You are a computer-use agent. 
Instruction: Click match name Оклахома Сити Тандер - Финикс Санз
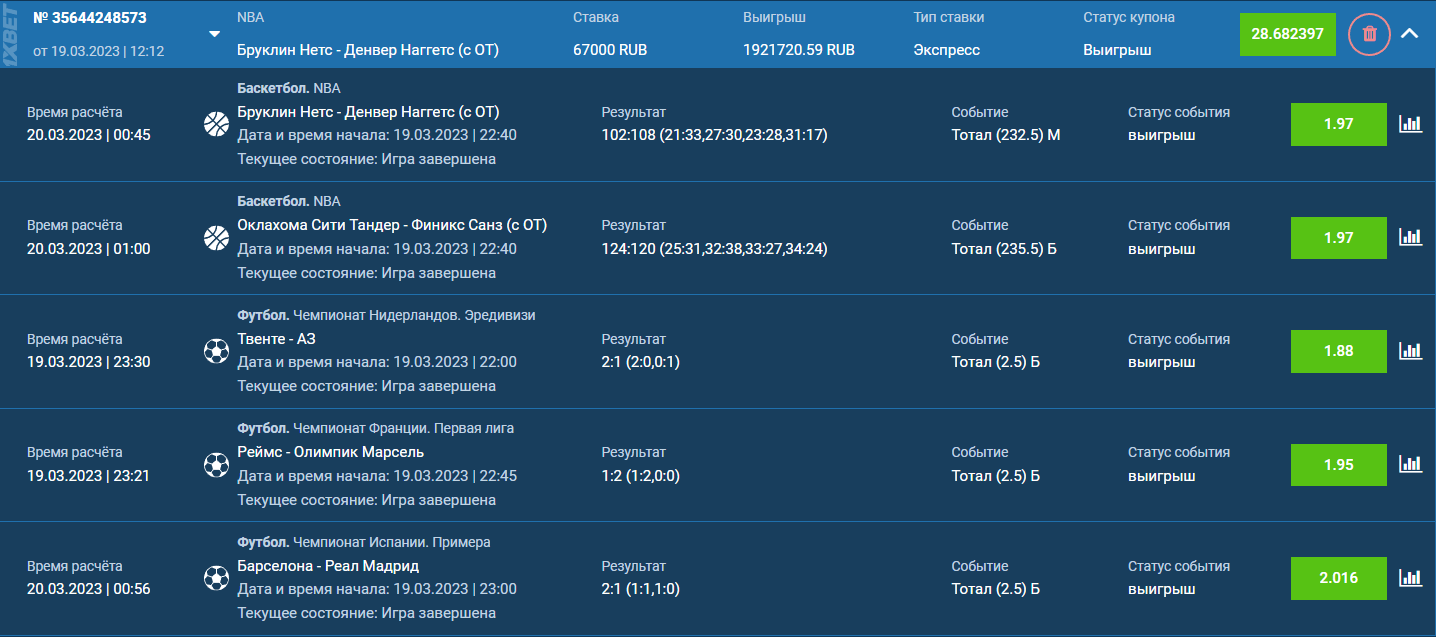[392, 225]
